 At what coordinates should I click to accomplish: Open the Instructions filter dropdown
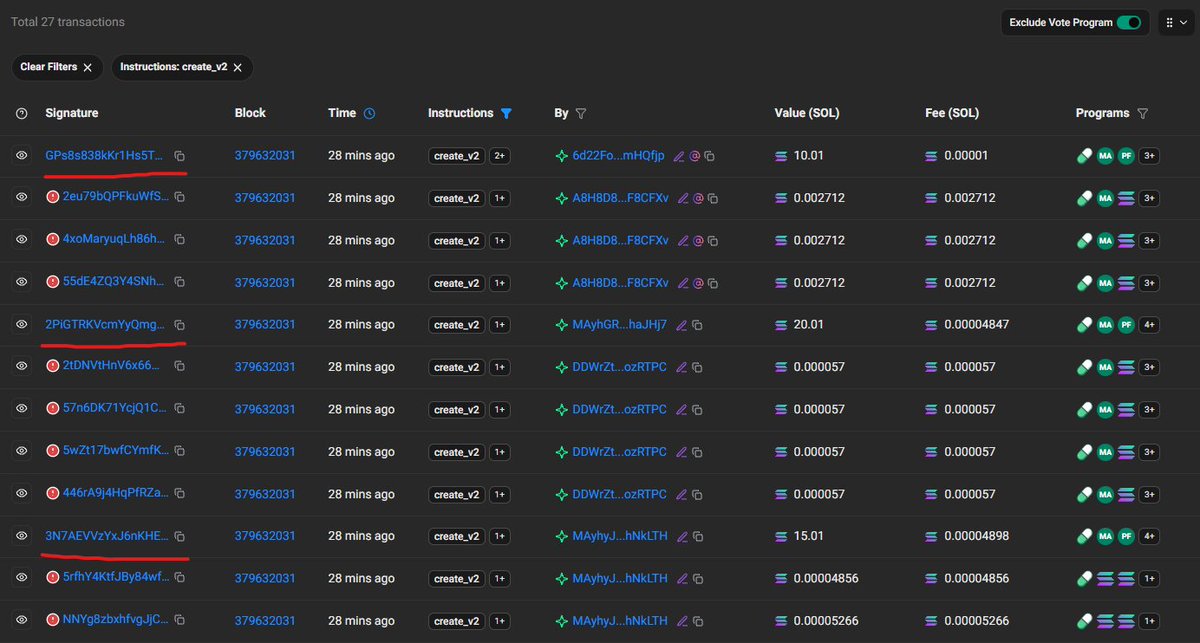[x=506, y=113]
